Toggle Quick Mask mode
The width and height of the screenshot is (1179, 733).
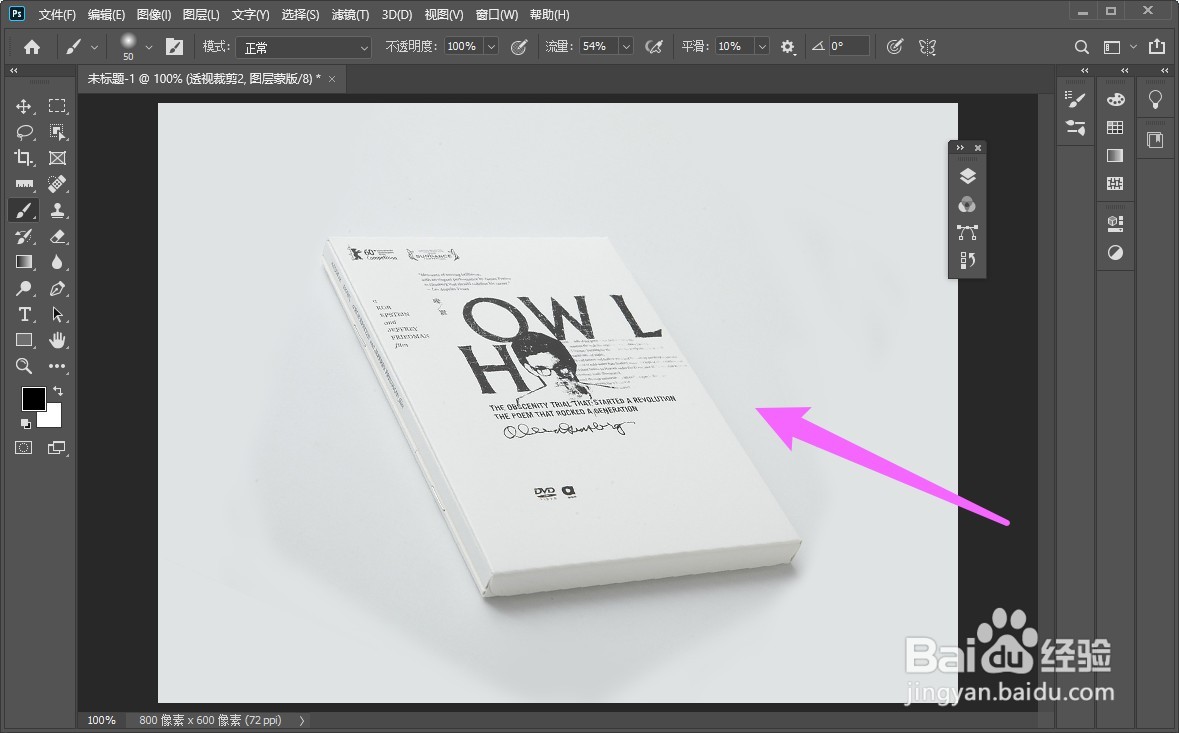(x=24, y=448)
